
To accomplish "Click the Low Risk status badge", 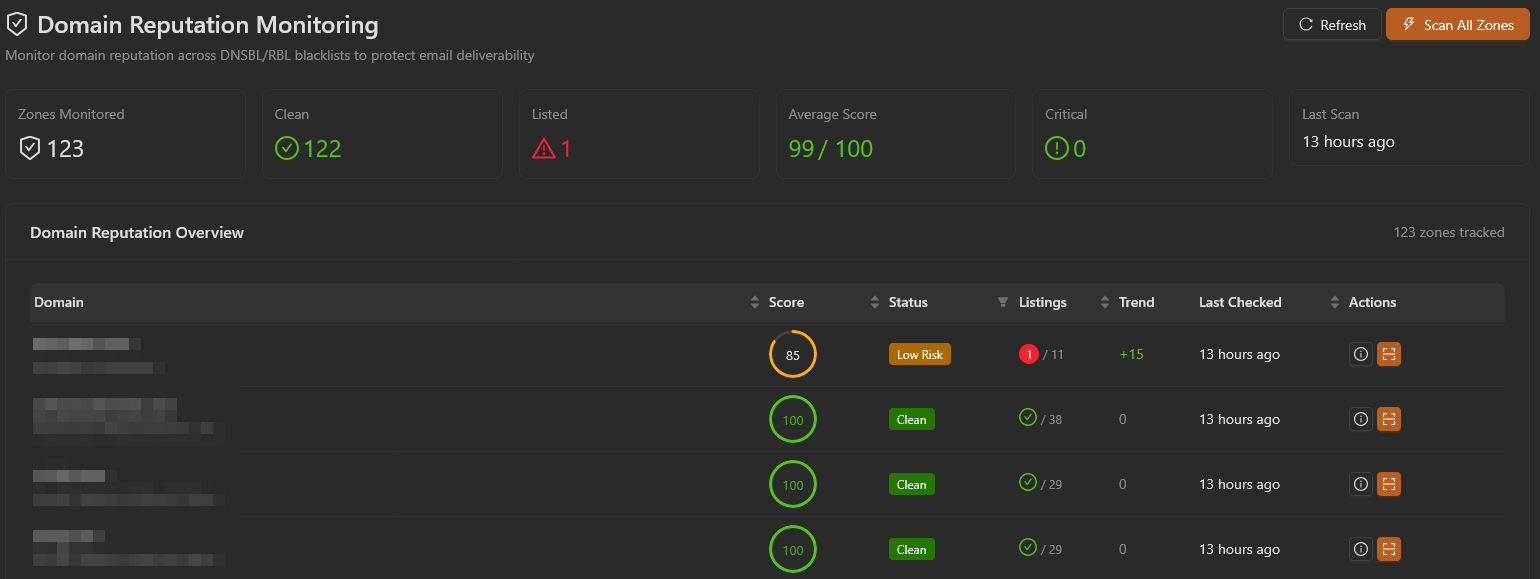I will (x=920, y=354).
